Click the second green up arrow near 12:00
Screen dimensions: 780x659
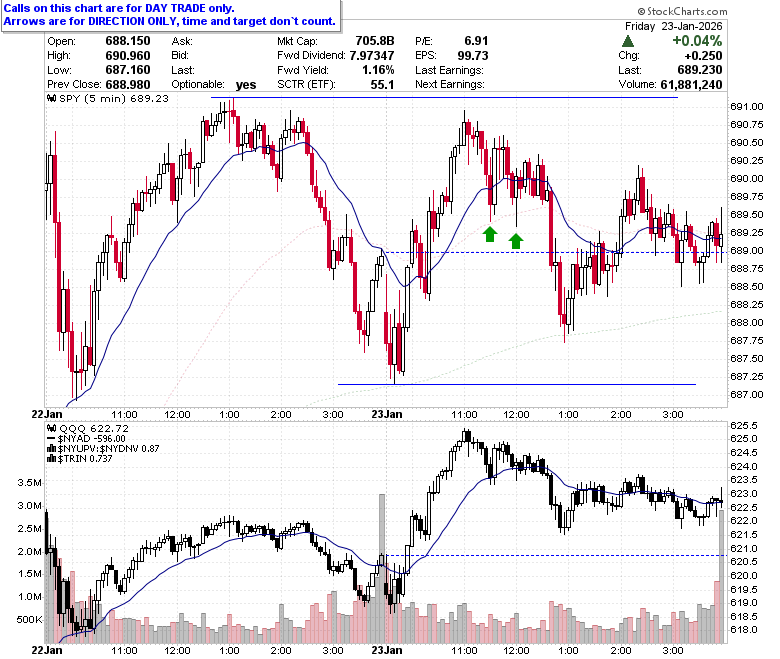516,241
